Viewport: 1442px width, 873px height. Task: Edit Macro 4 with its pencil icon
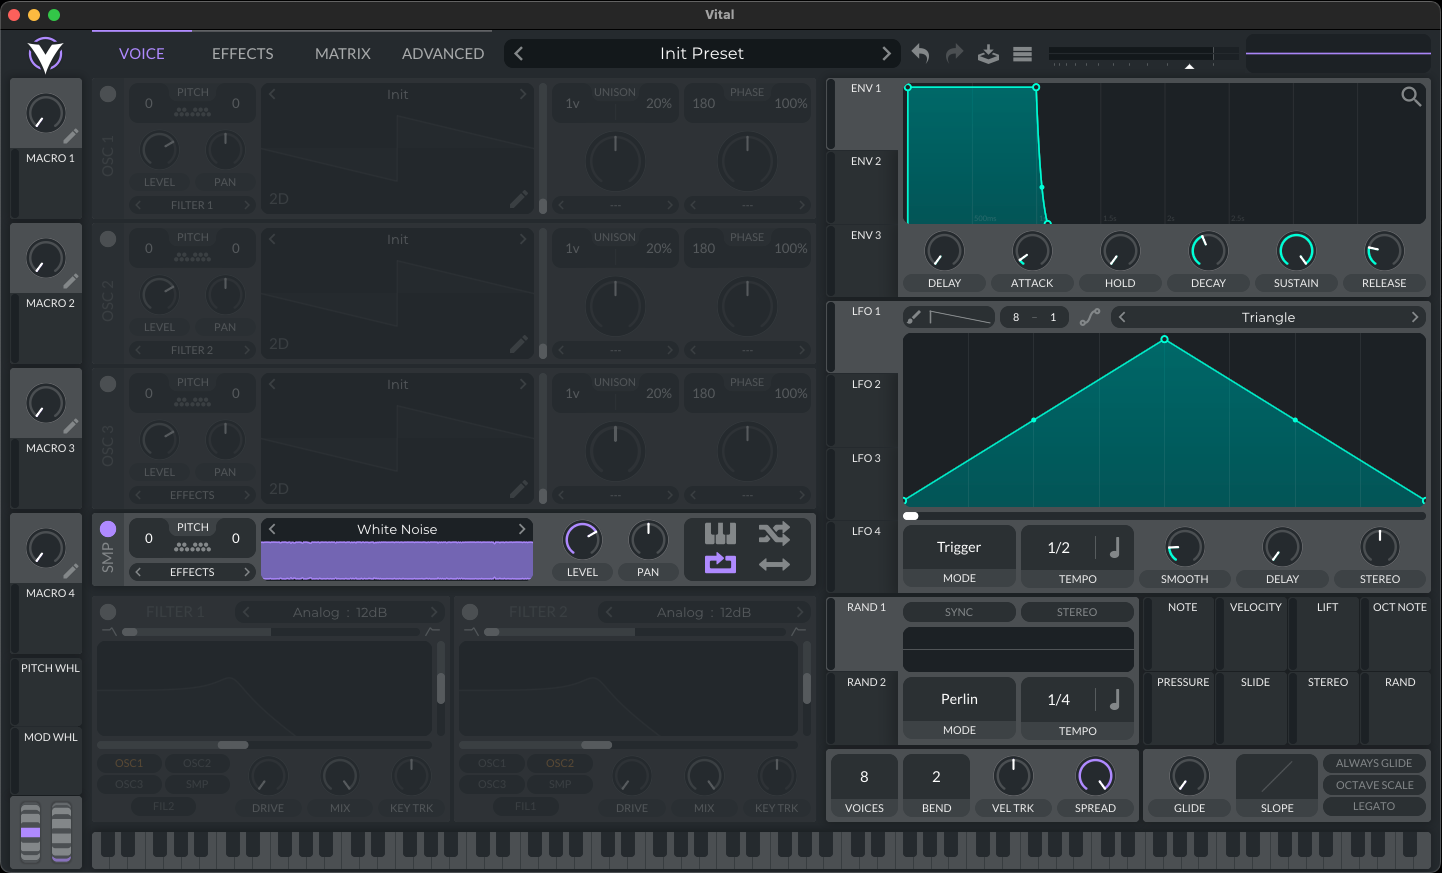pos(71,572)
